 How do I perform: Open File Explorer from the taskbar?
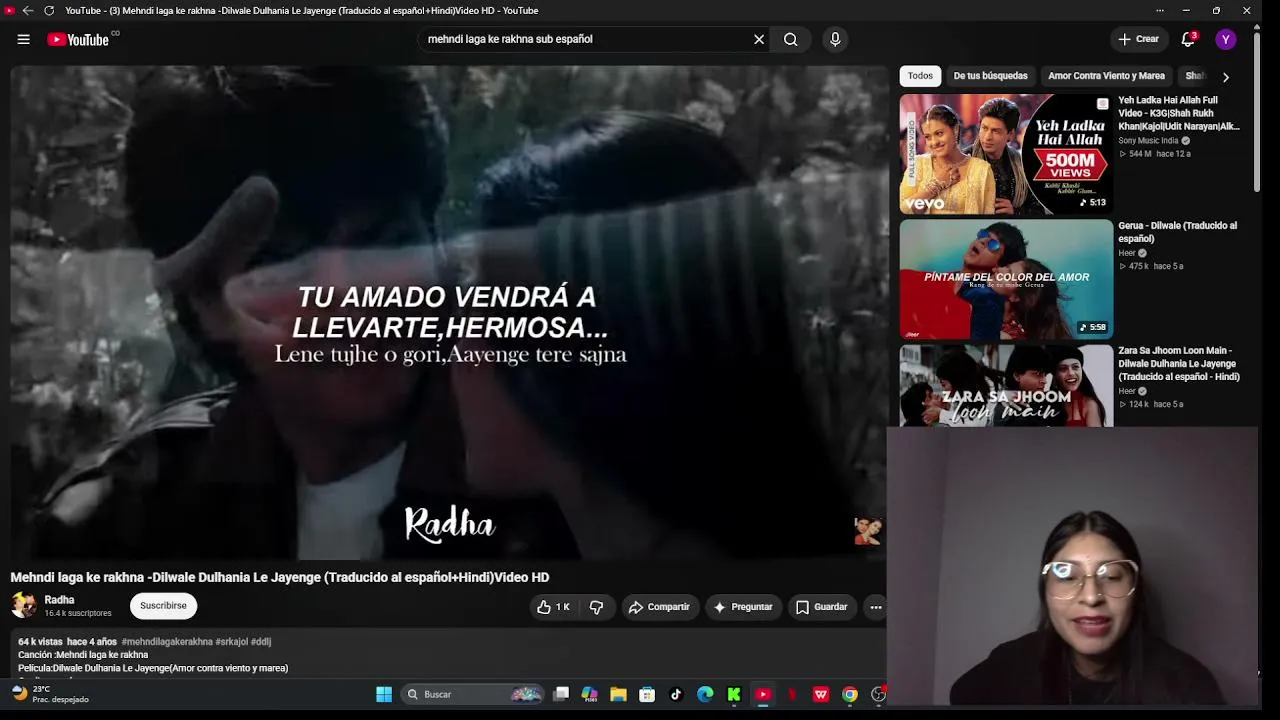click(618, 694)
